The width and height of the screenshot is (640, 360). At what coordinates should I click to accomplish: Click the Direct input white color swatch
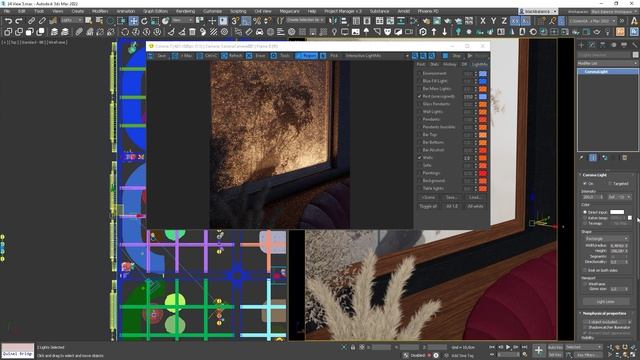tap(617, 212)
